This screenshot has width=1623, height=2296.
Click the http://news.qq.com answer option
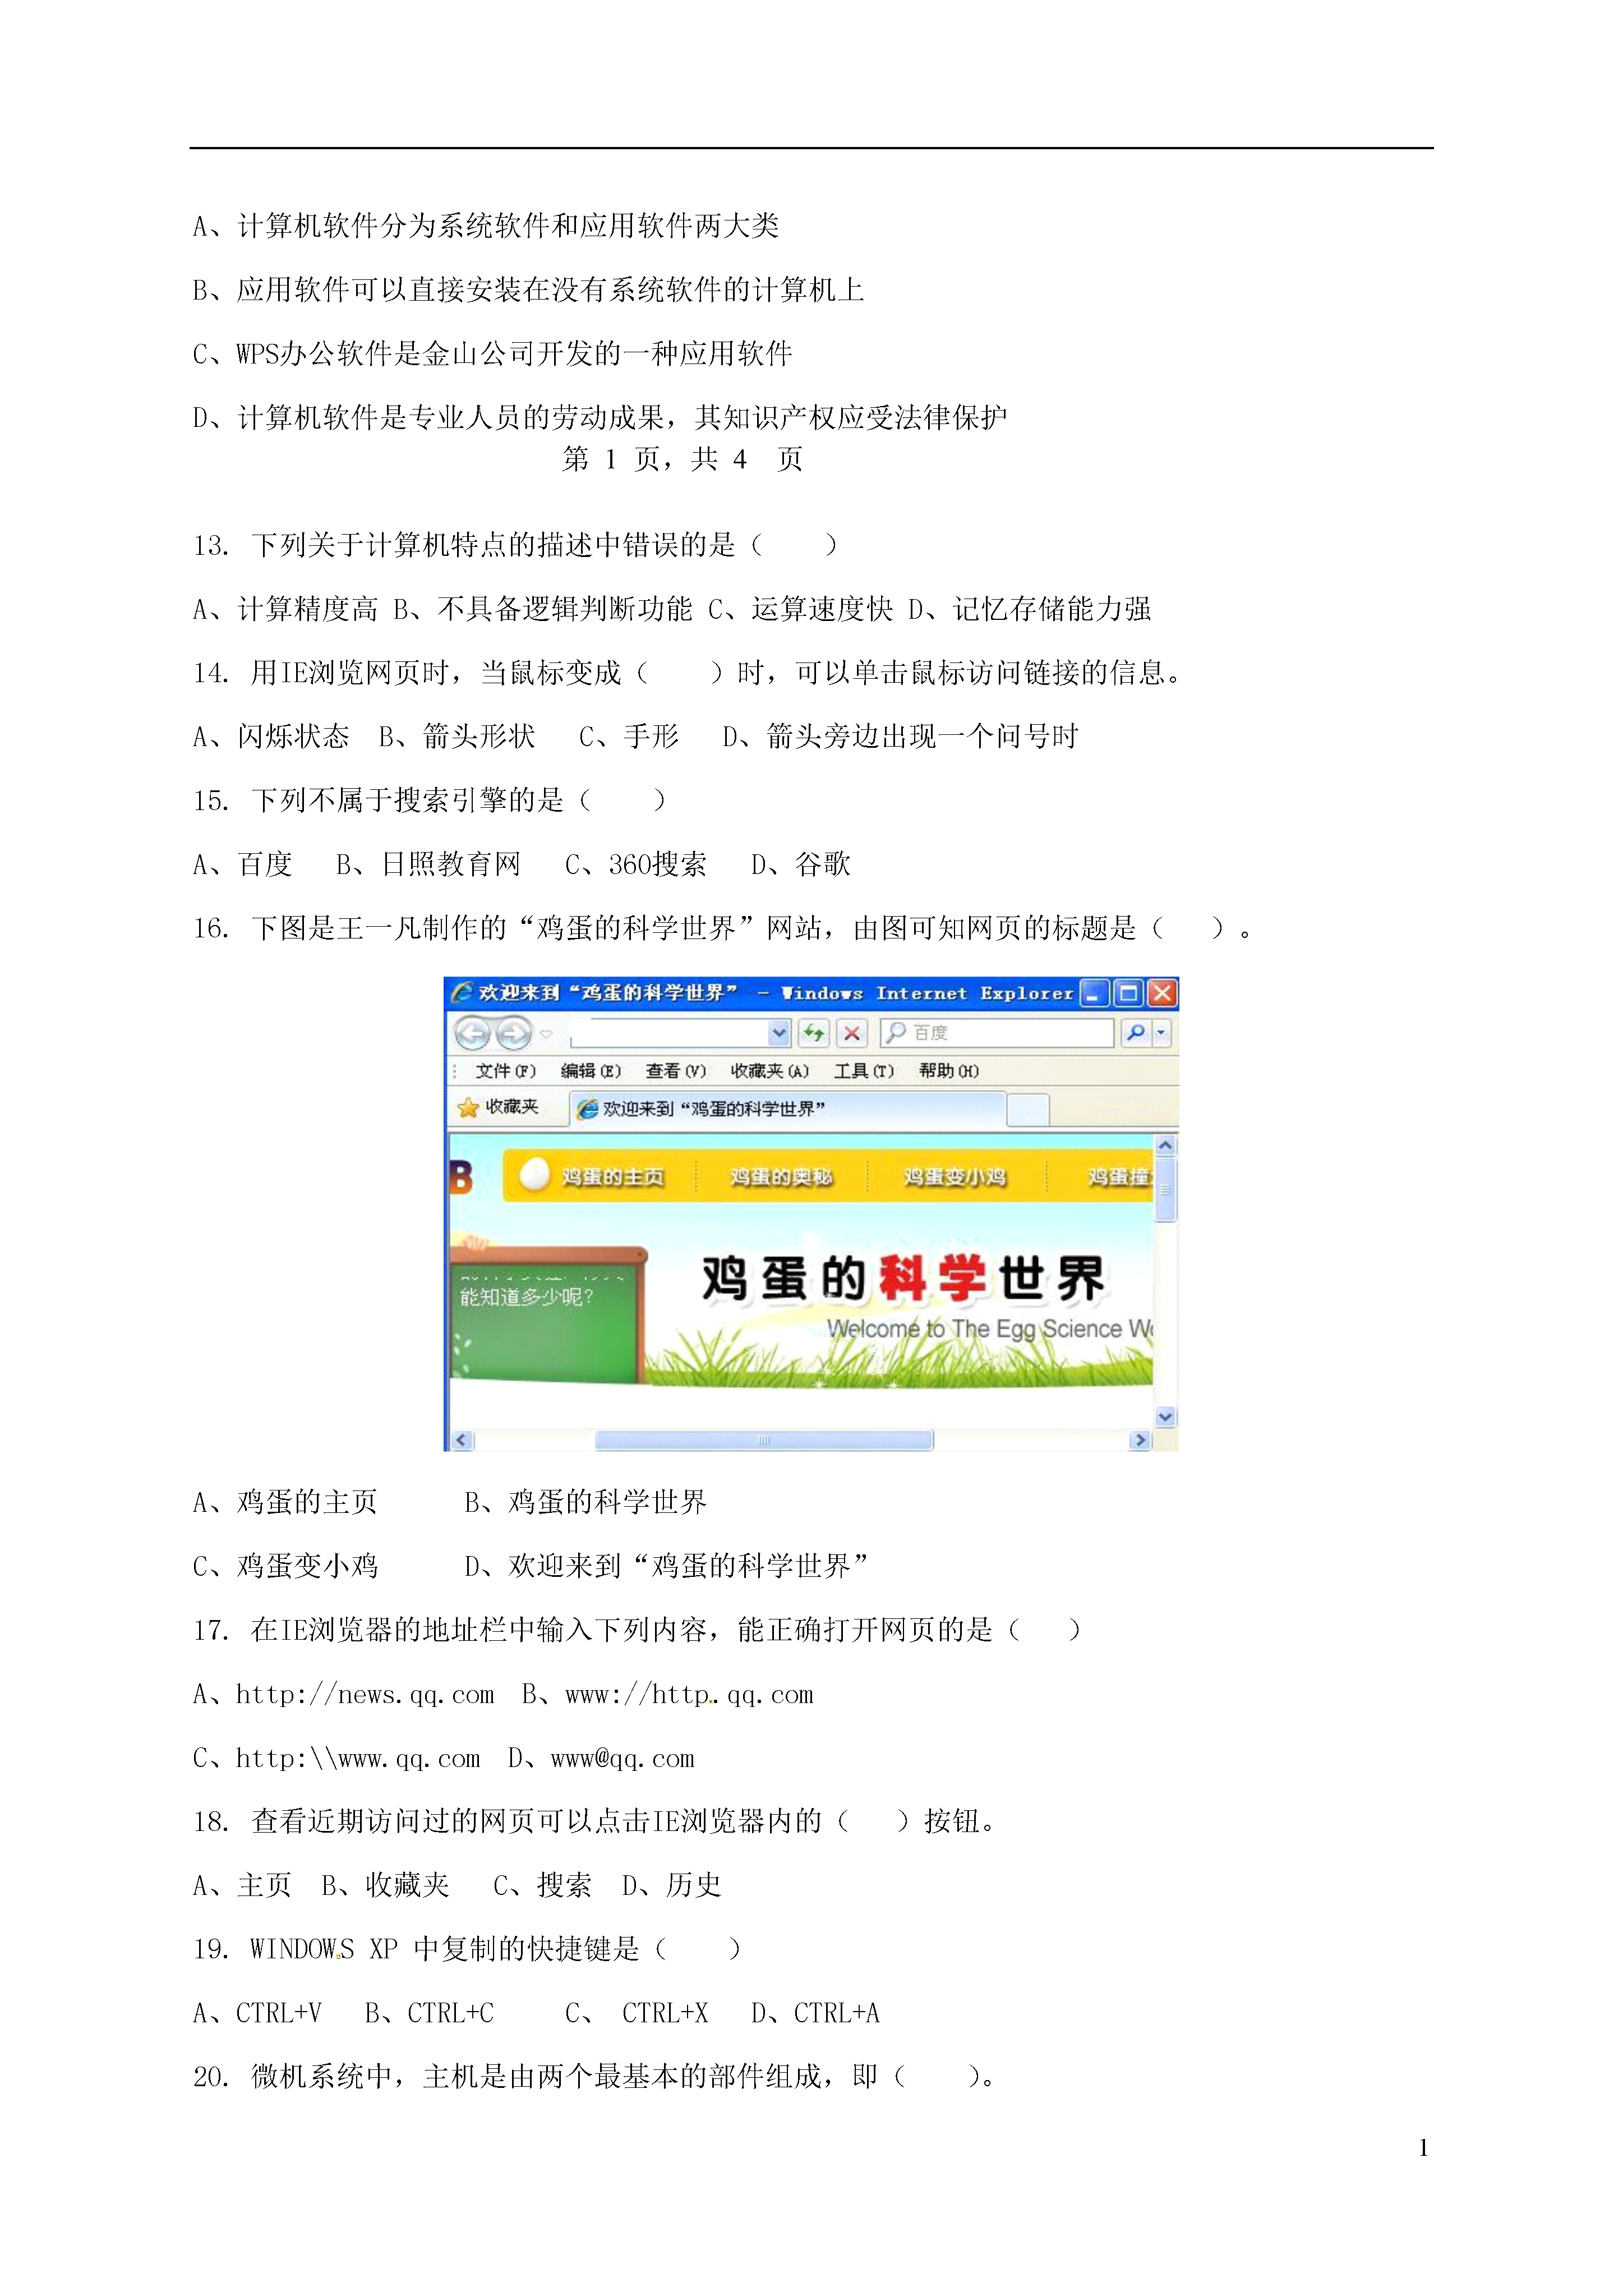(x=343, y=1694)
